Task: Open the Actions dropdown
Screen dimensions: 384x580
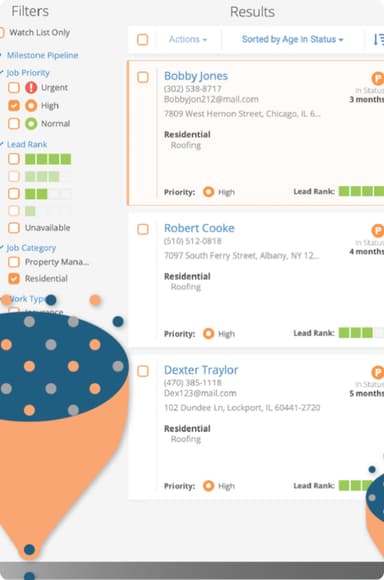Action: pos(188,39)
